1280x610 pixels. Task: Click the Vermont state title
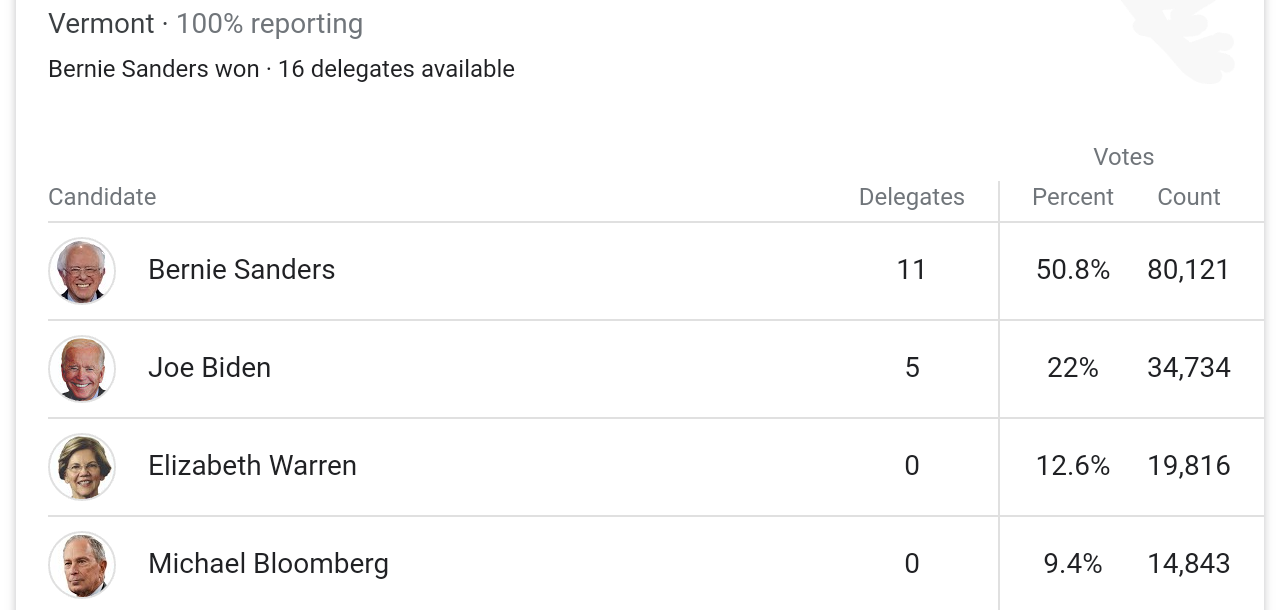101,23
